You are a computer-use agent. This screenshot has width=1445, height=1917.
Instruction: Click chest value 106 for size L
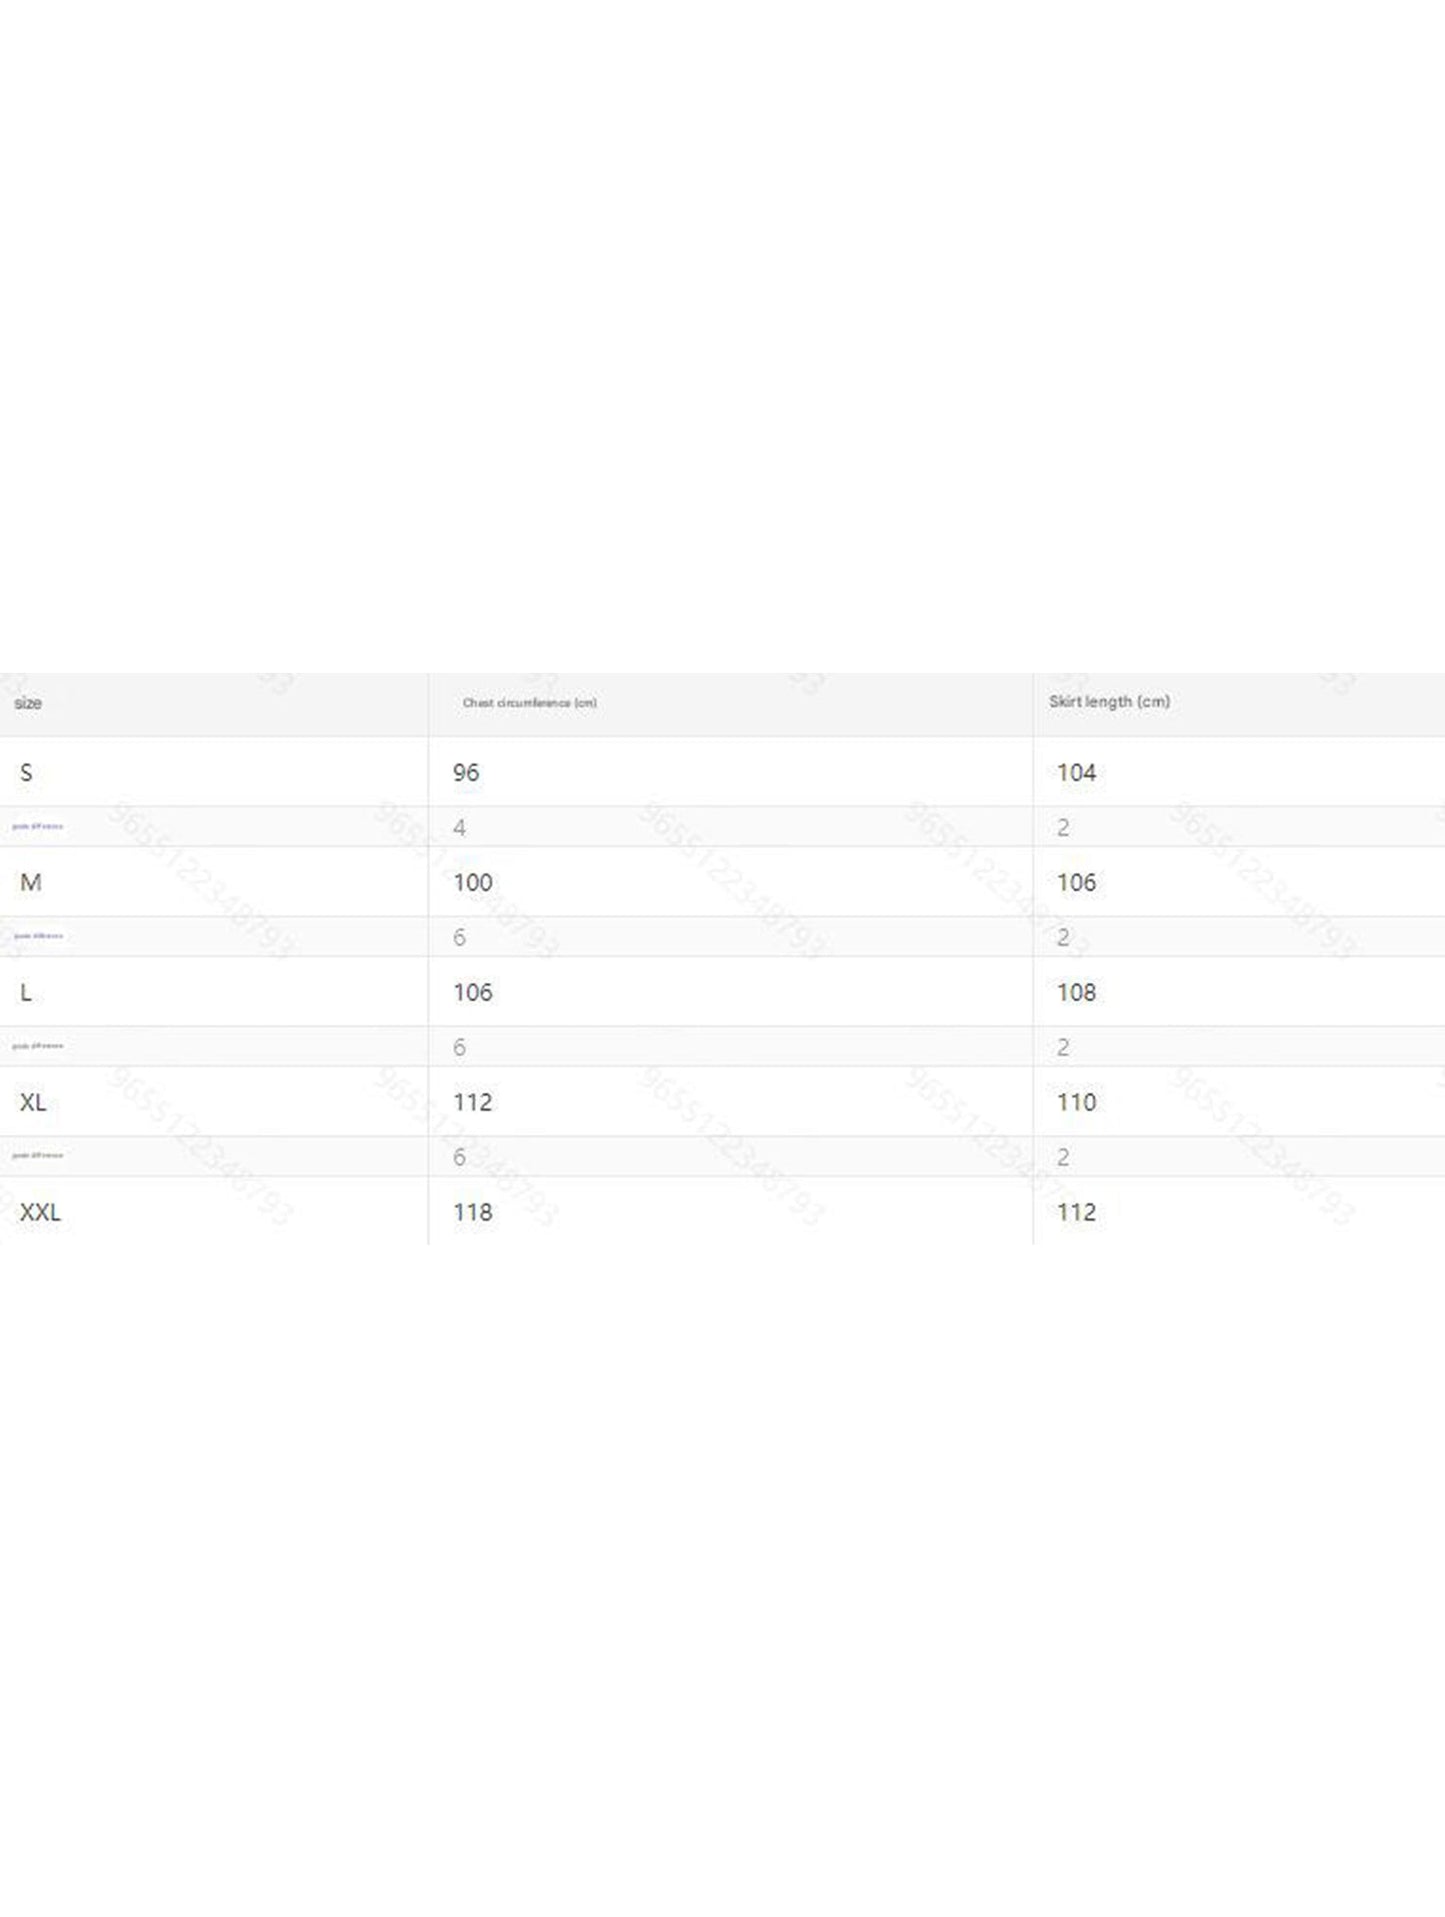click(x=473, y=992)
